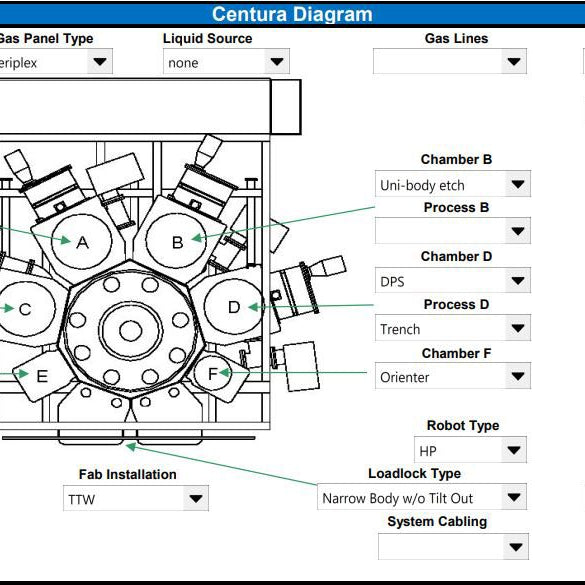Screen dimensions: 585x585
Task: Click the 'Fab Installation' label
Action: point(128,474)
